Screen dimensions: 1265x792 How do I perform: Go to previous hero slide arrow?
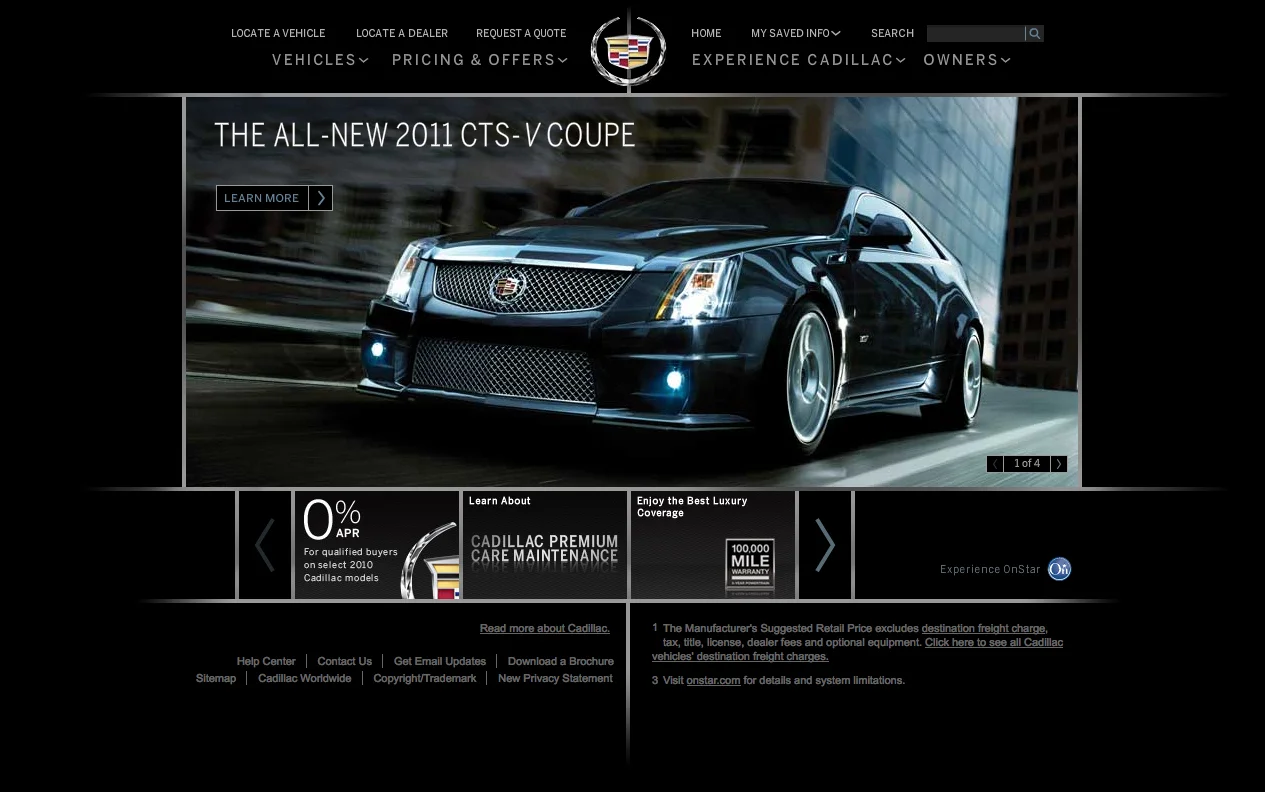click(995, 464)
